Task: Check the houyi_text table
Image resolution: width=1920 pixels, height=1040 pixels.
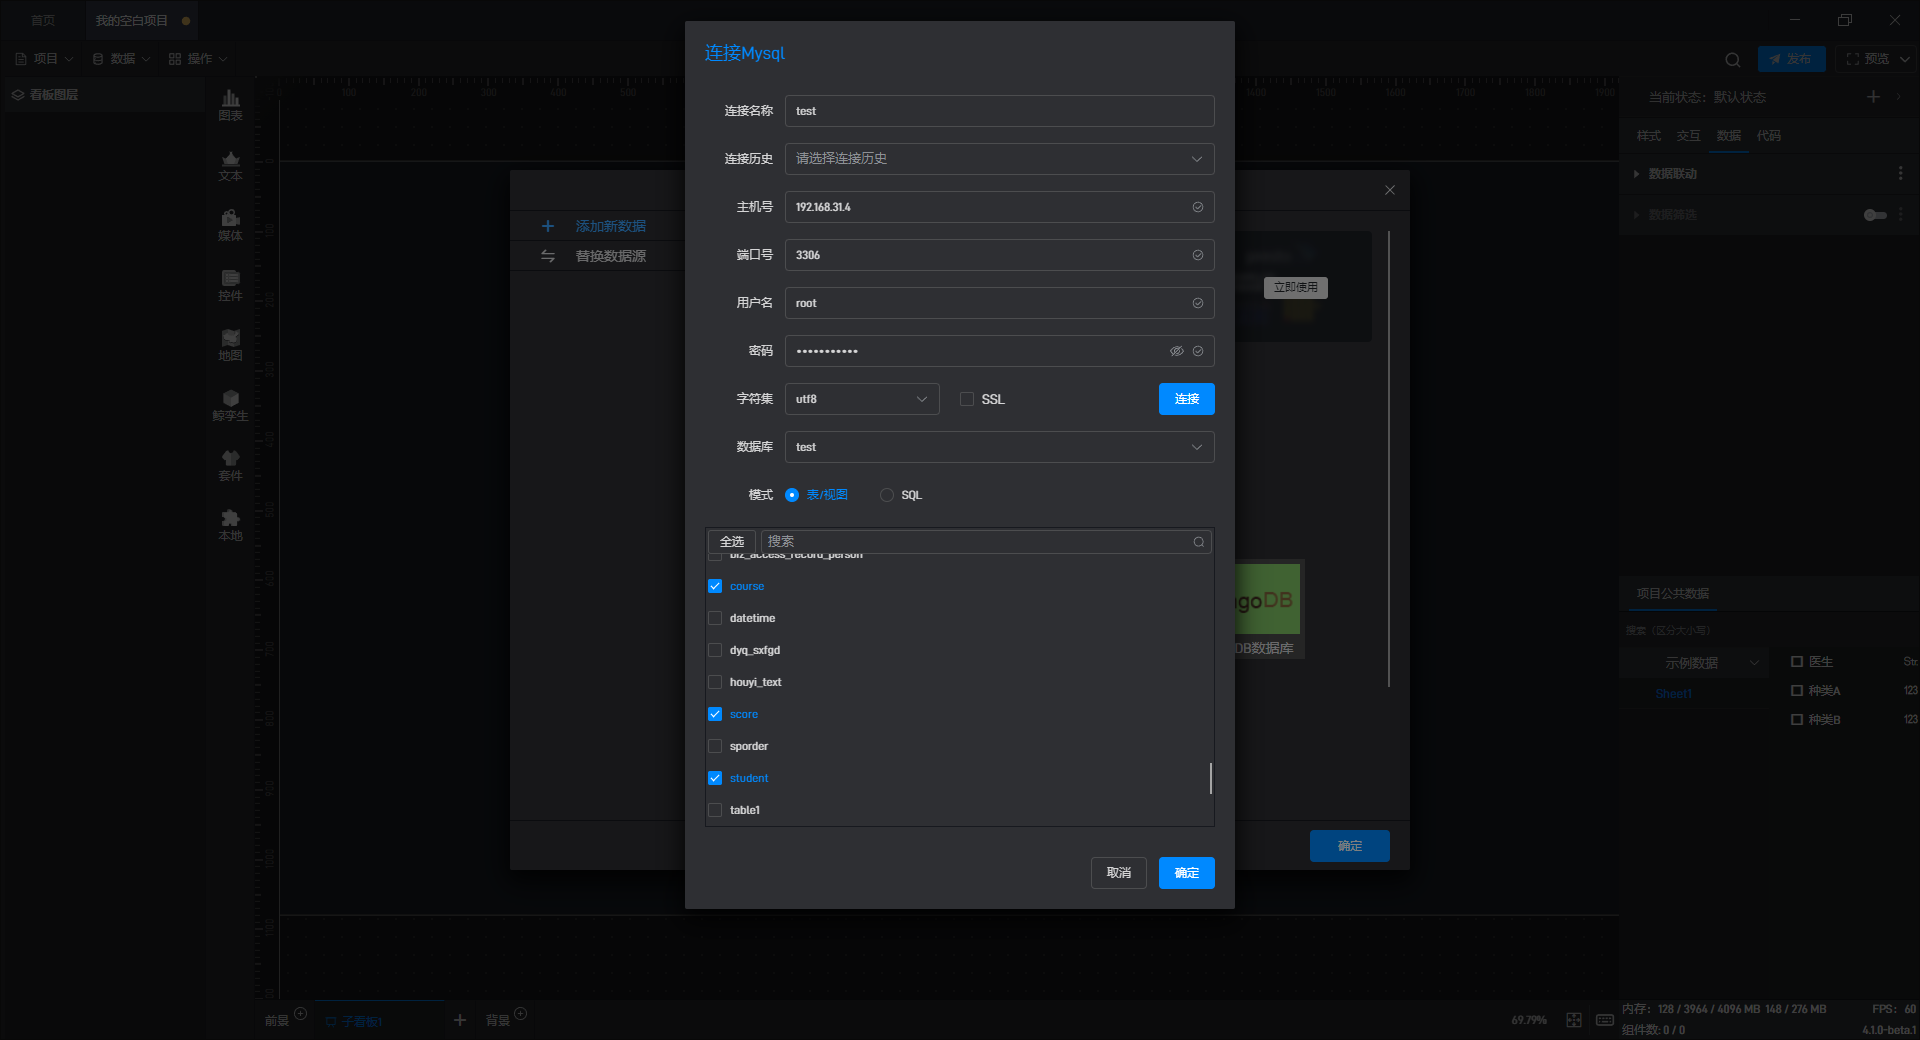Action: pyautogui.click(x=715, y=682)
